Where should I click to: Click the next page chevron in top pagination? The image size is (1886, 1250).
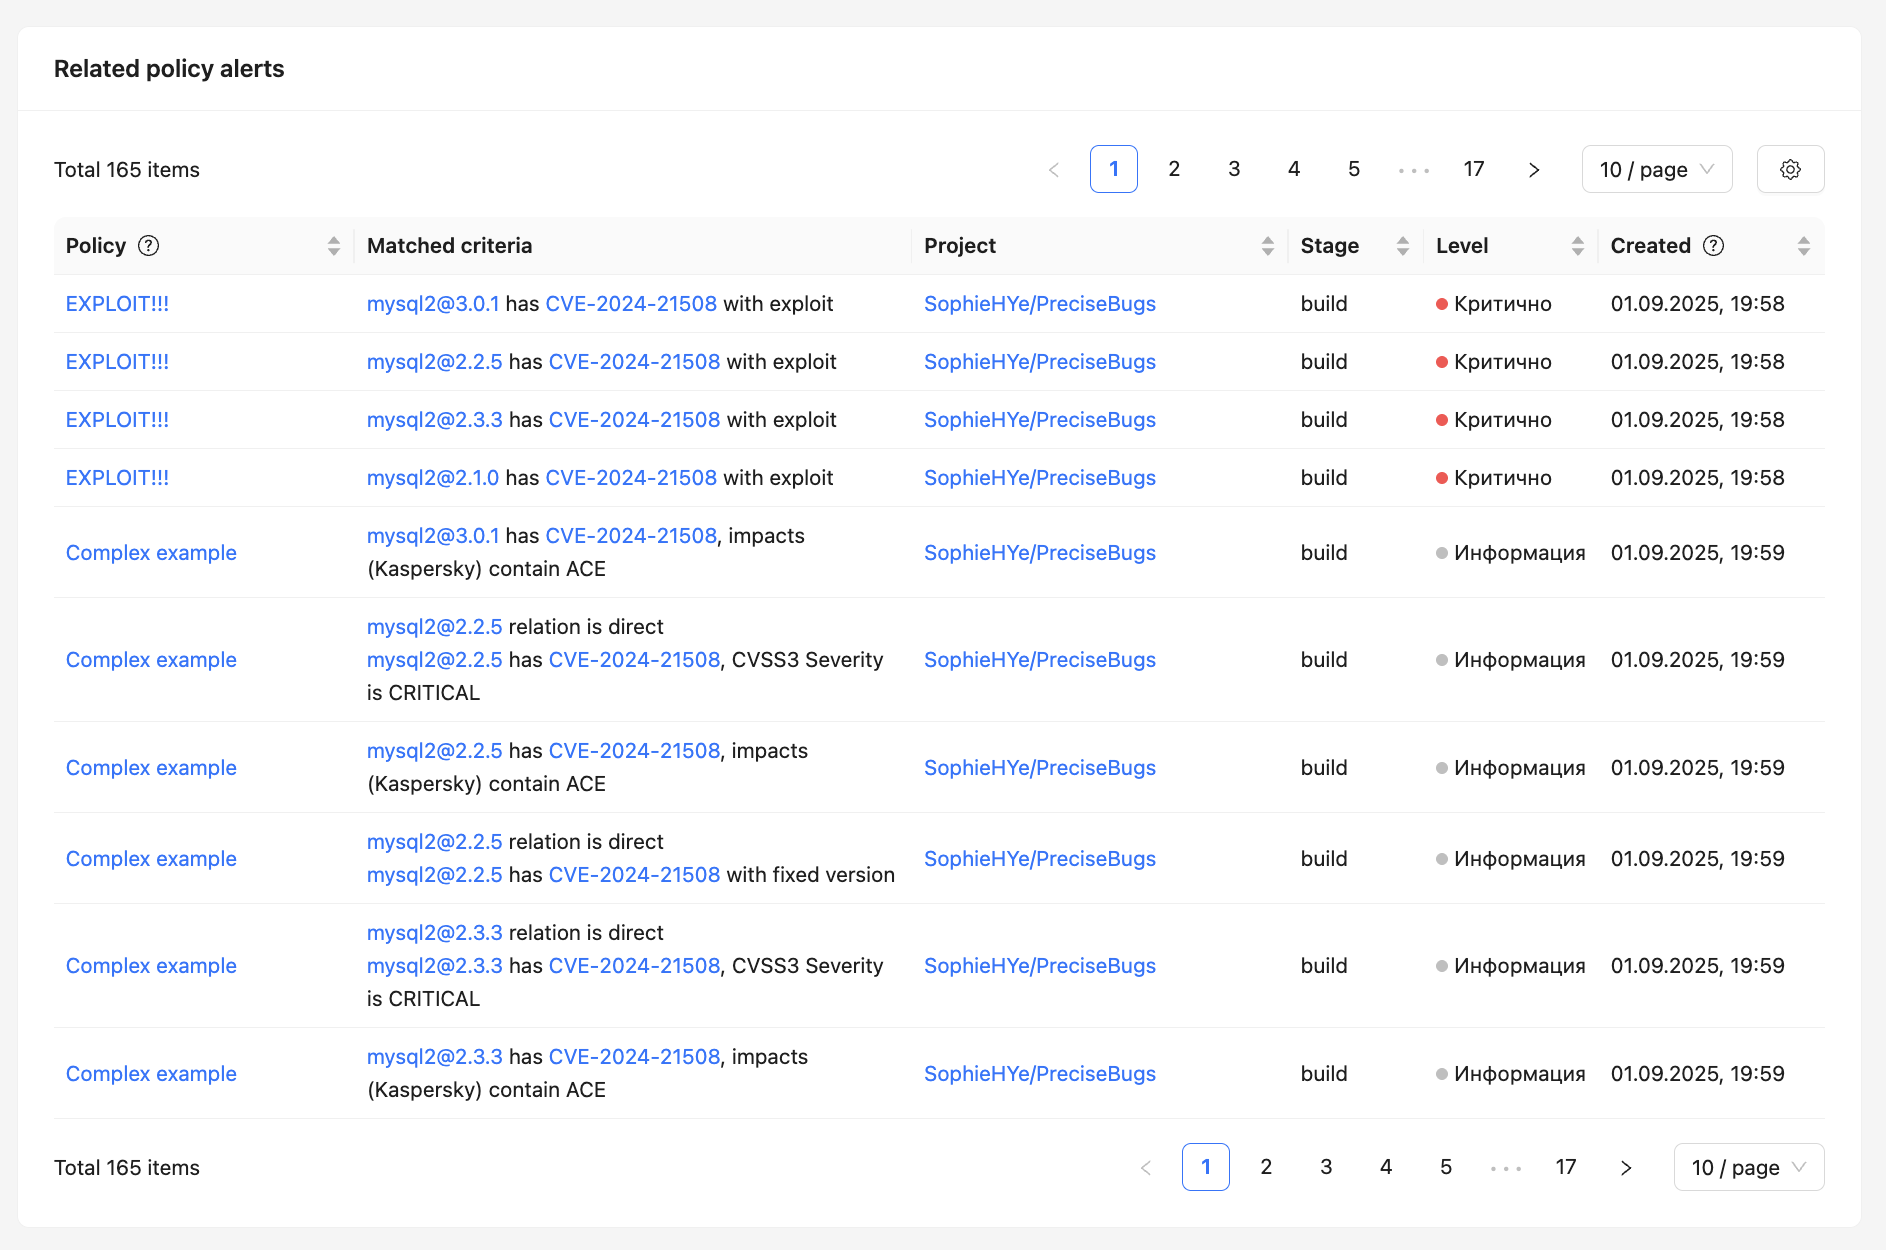[1533, 169]
